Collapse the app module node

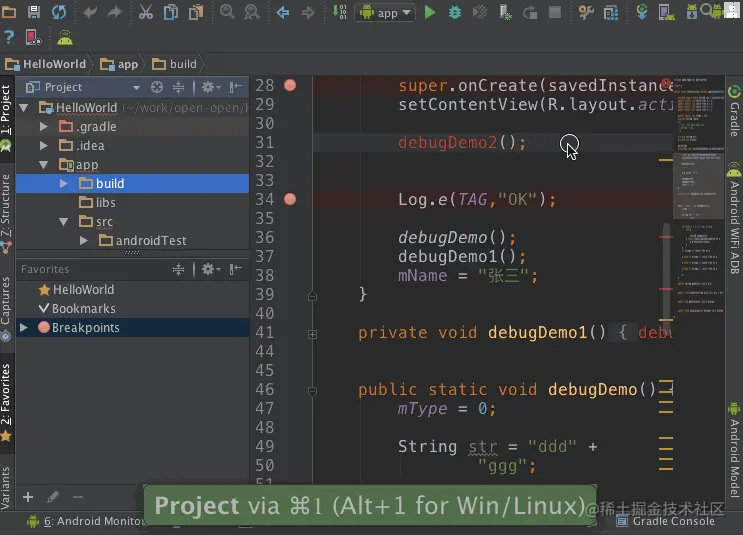click(44, 165)
